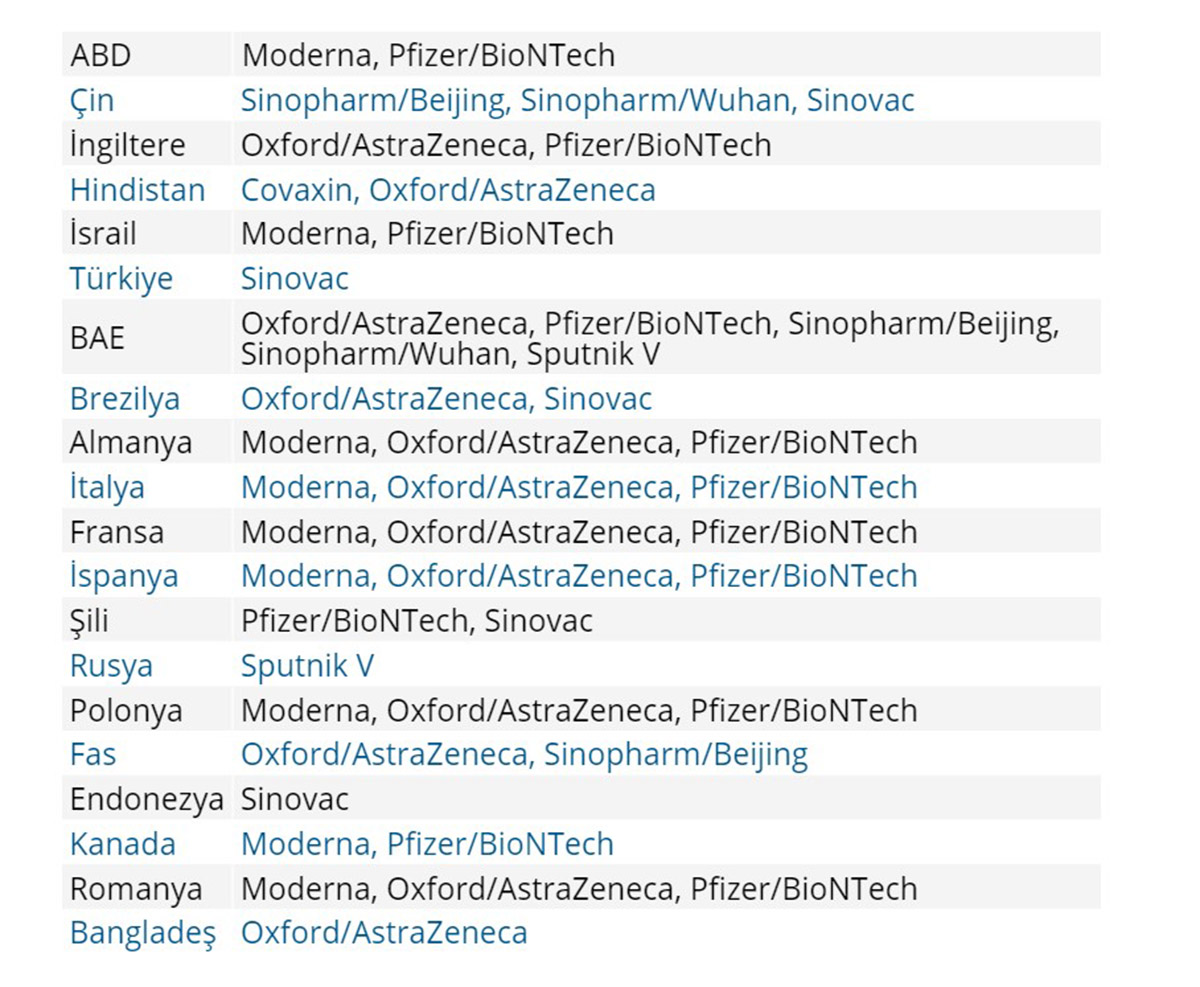The width and height of the screenshot is (1200, 987).
Task: Select the Romanya country cell
Action: (x=136, y=888)
